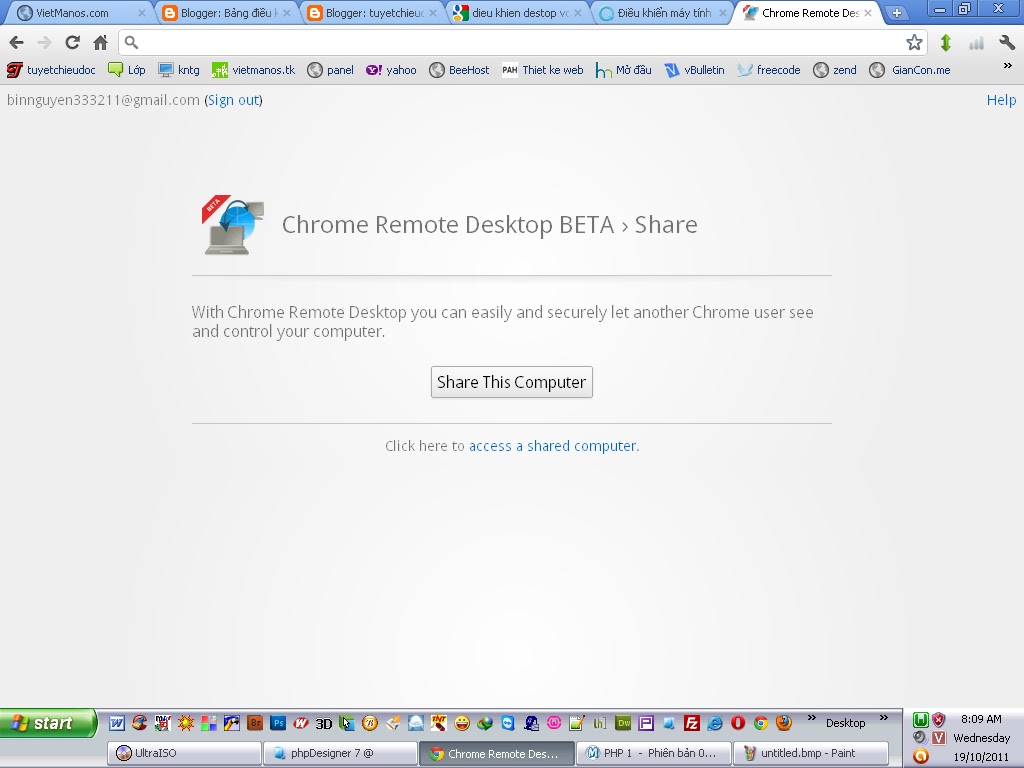Bookmark this page with the star
The height and width of the screenshot is (768, 1024).
click(x=914, y=42)
